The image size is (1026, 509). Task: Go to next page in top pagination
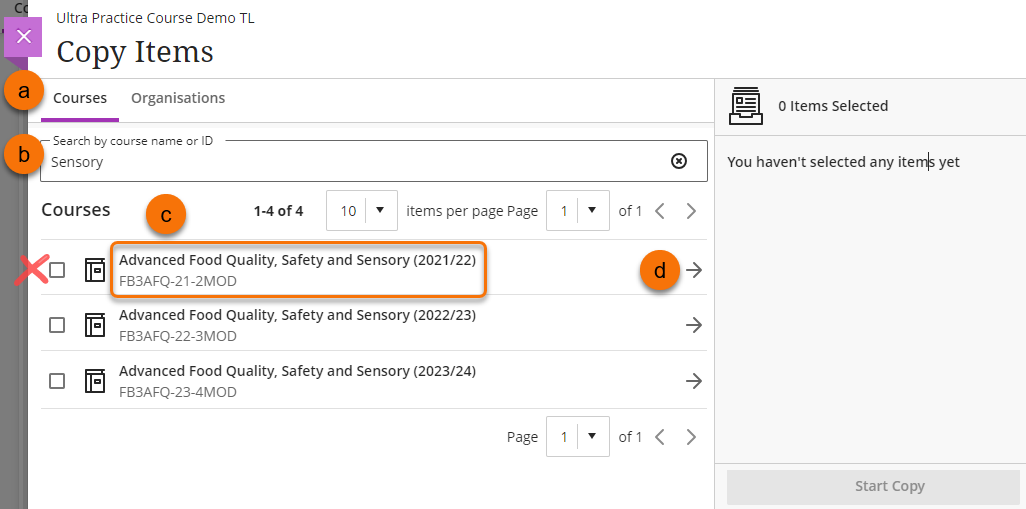click(x=691, y=211)
